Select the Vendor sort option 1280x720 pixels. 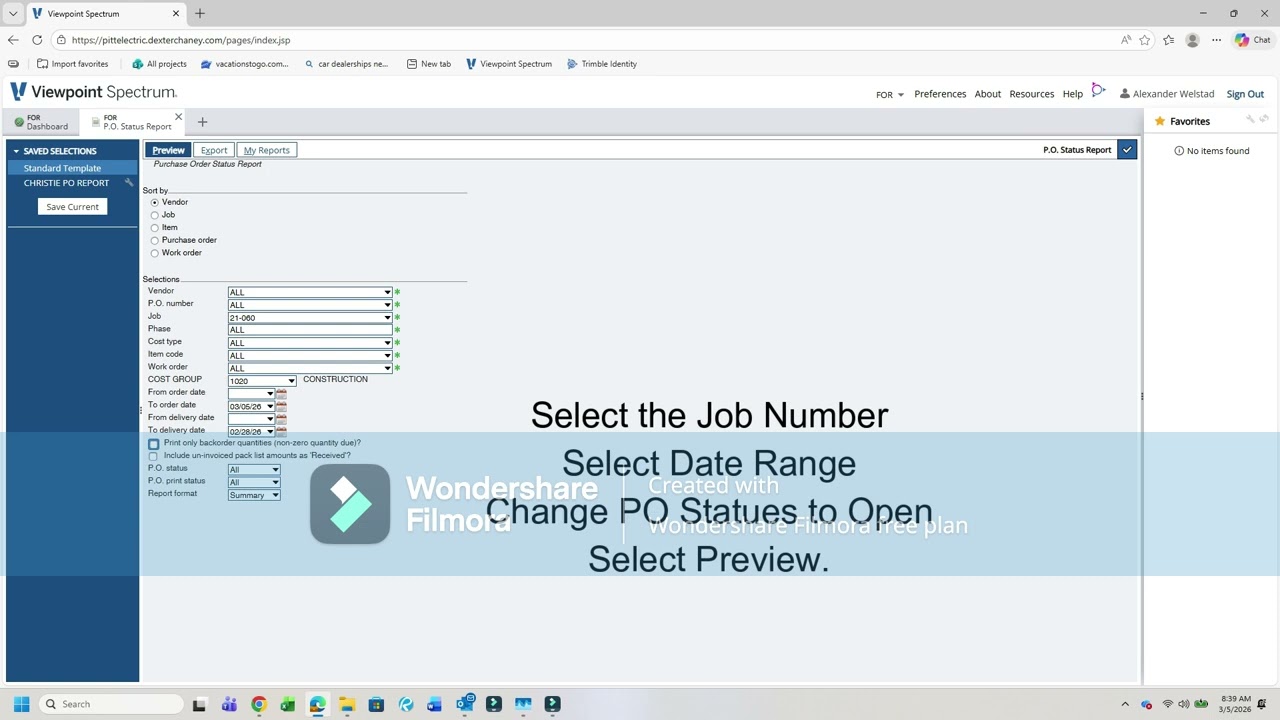coord(154,203)
